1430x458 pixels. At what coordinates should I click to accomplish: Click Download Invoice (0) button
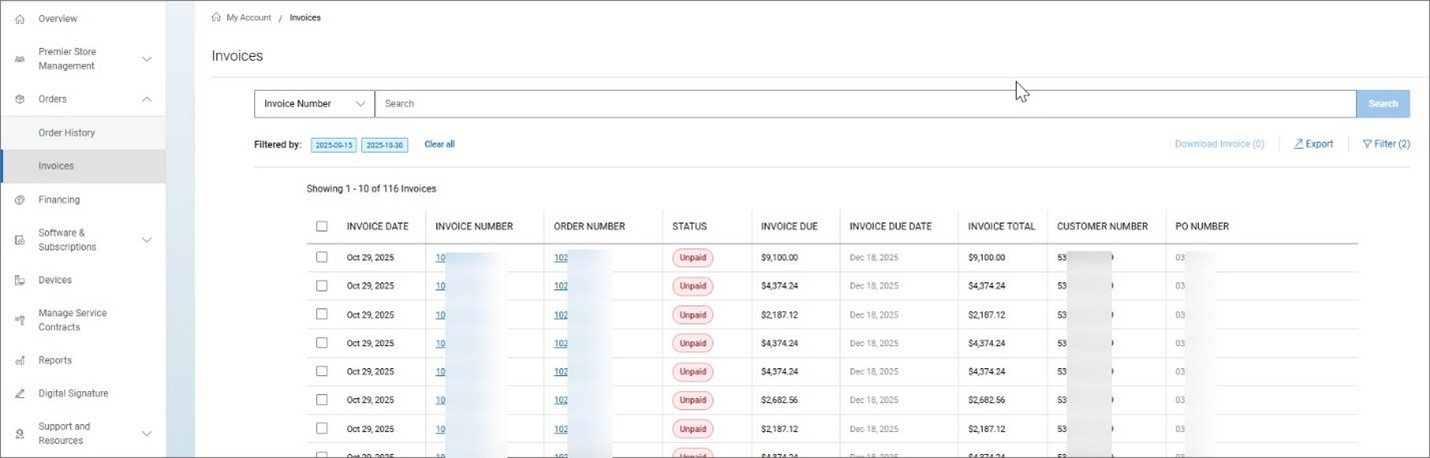(1219, 144)
